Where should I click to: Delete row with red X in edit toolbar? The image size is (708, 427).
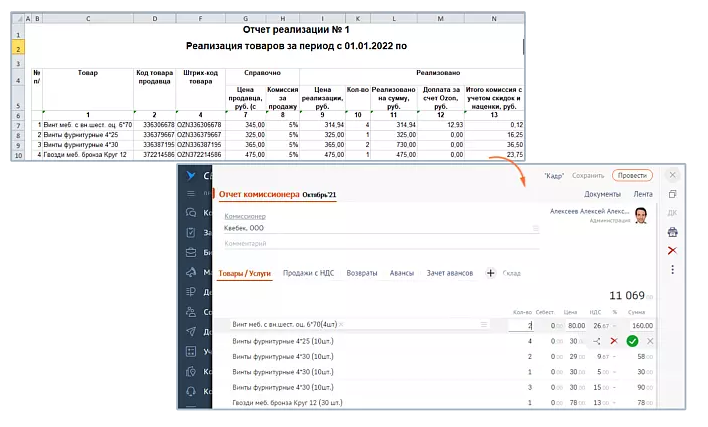pyautogui.click(x=614, y=341)
